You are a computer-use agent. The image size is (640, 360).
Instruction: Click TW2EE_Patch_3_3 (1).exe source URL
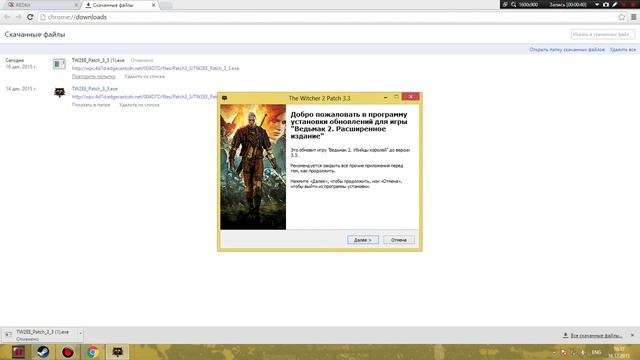(156, 68)
